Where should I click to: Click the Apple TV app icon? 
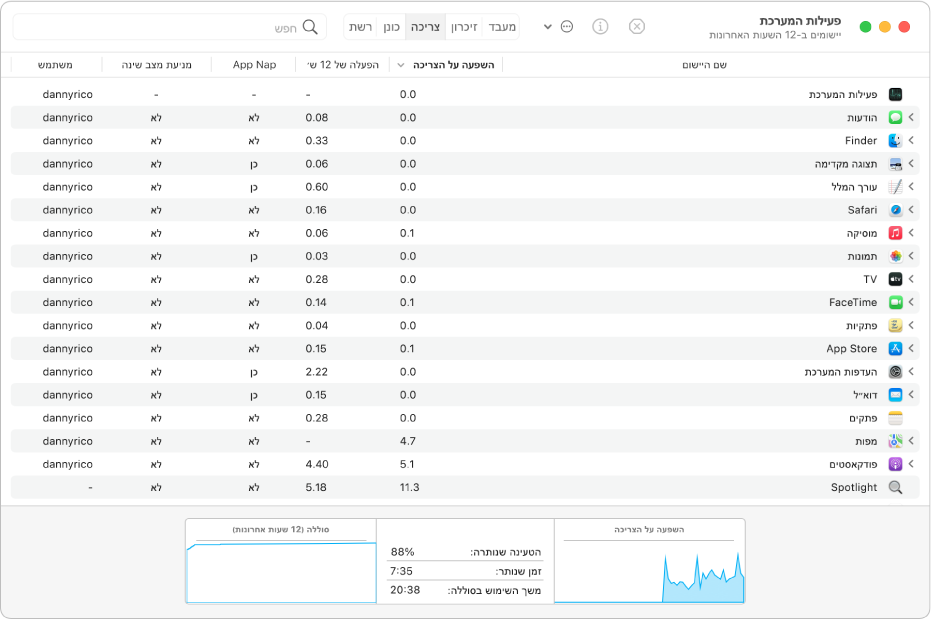(x=895, y=280)
